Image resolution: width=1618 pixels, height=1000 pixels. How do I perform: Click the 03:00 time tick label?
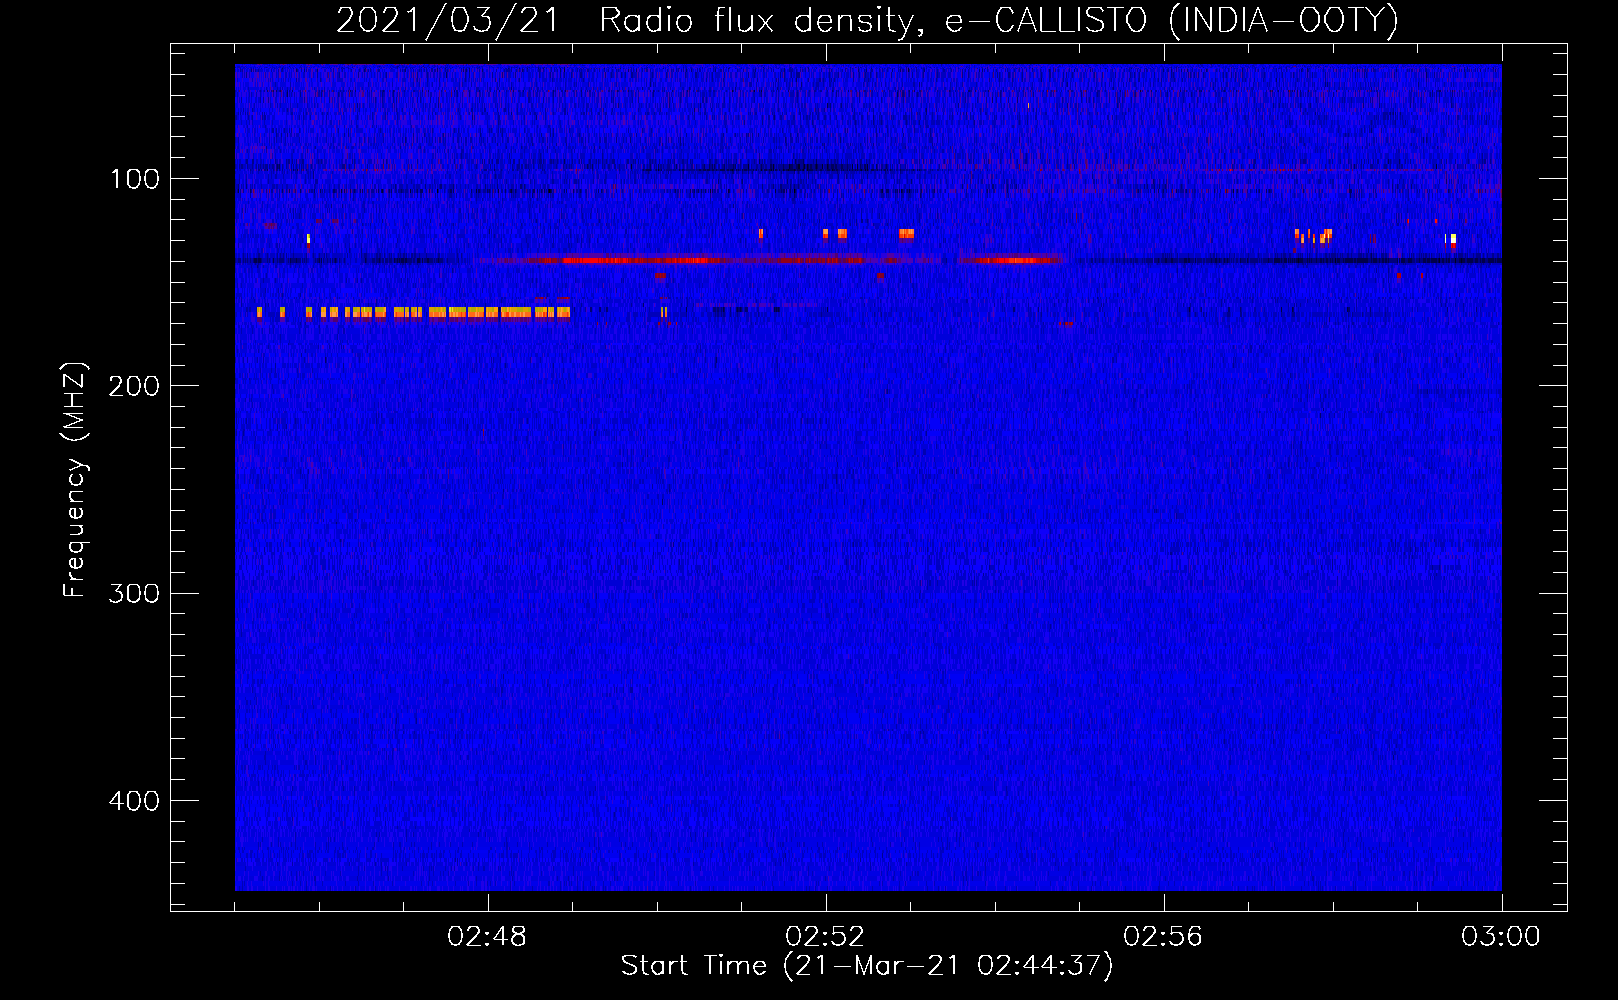point(1501,936)
